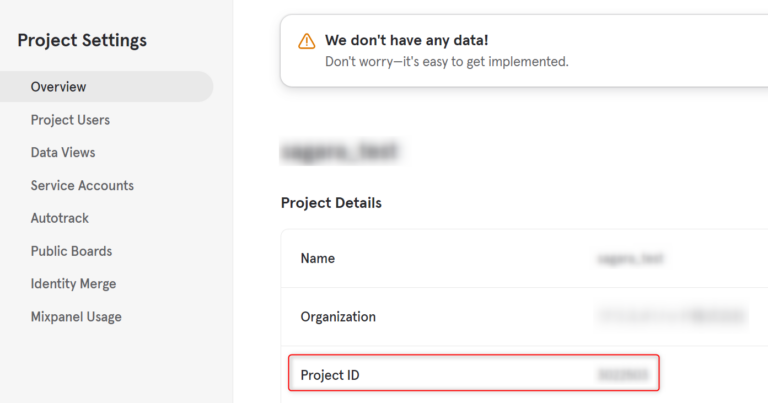This screenshot has width=768, height=403.
Task: Click the warning triangle icon
Action: 306,42
